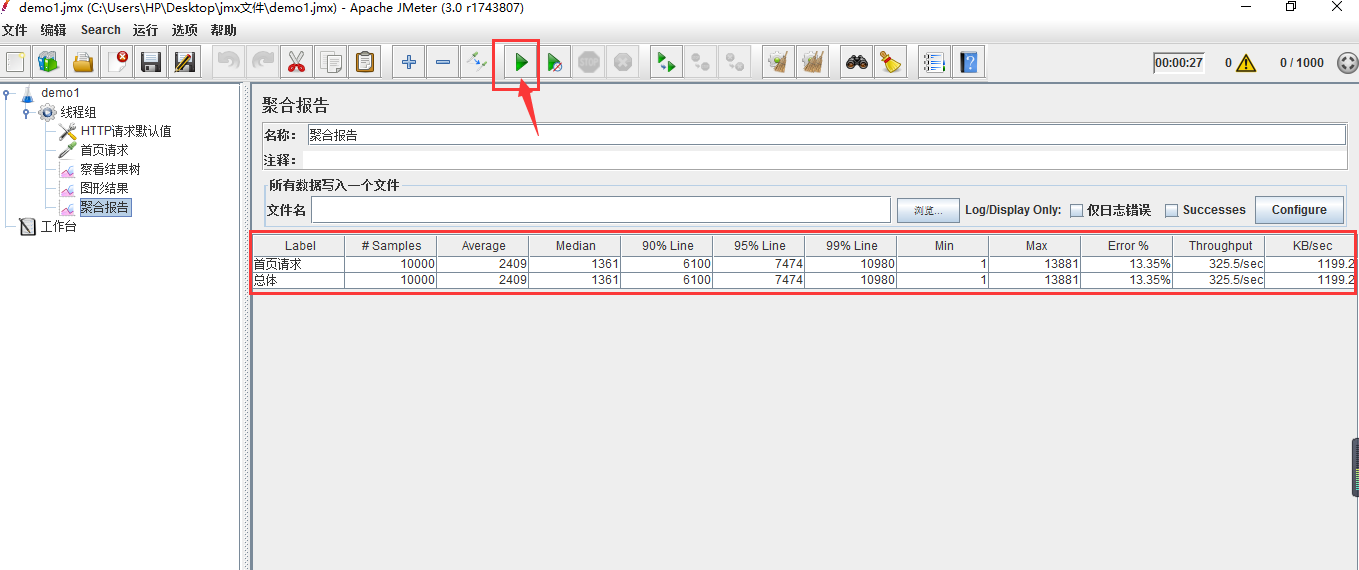Start test without pauses icon
This screenshot has width=1359, height=570.
coord(555,62)
